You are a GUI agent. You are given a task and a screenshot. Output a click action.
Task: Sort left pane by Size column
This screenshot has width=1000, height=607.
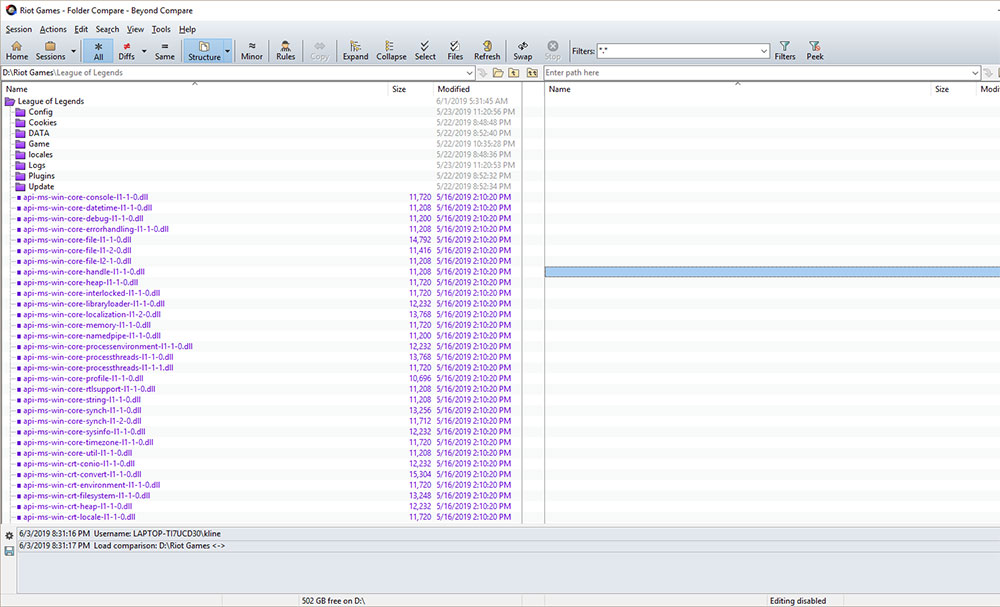(x=410, y=89)
